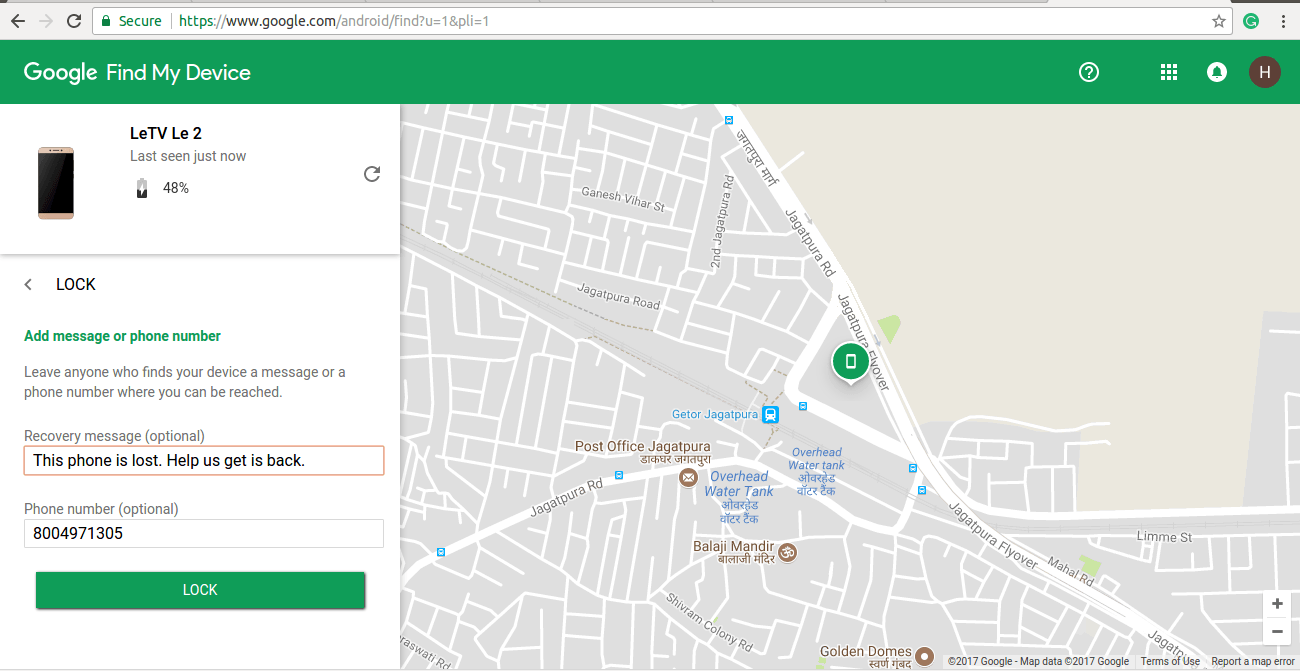
Task: Open the Grammarly extension icon
Action: 1251,21
